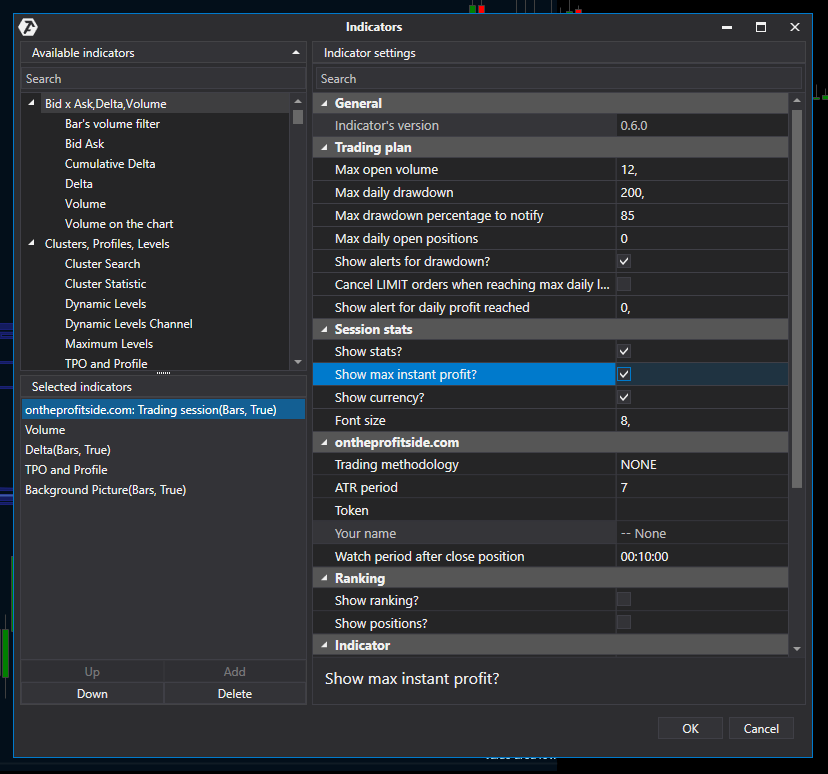Select TPO and Profile in available tree

click(x=106, y=364)
